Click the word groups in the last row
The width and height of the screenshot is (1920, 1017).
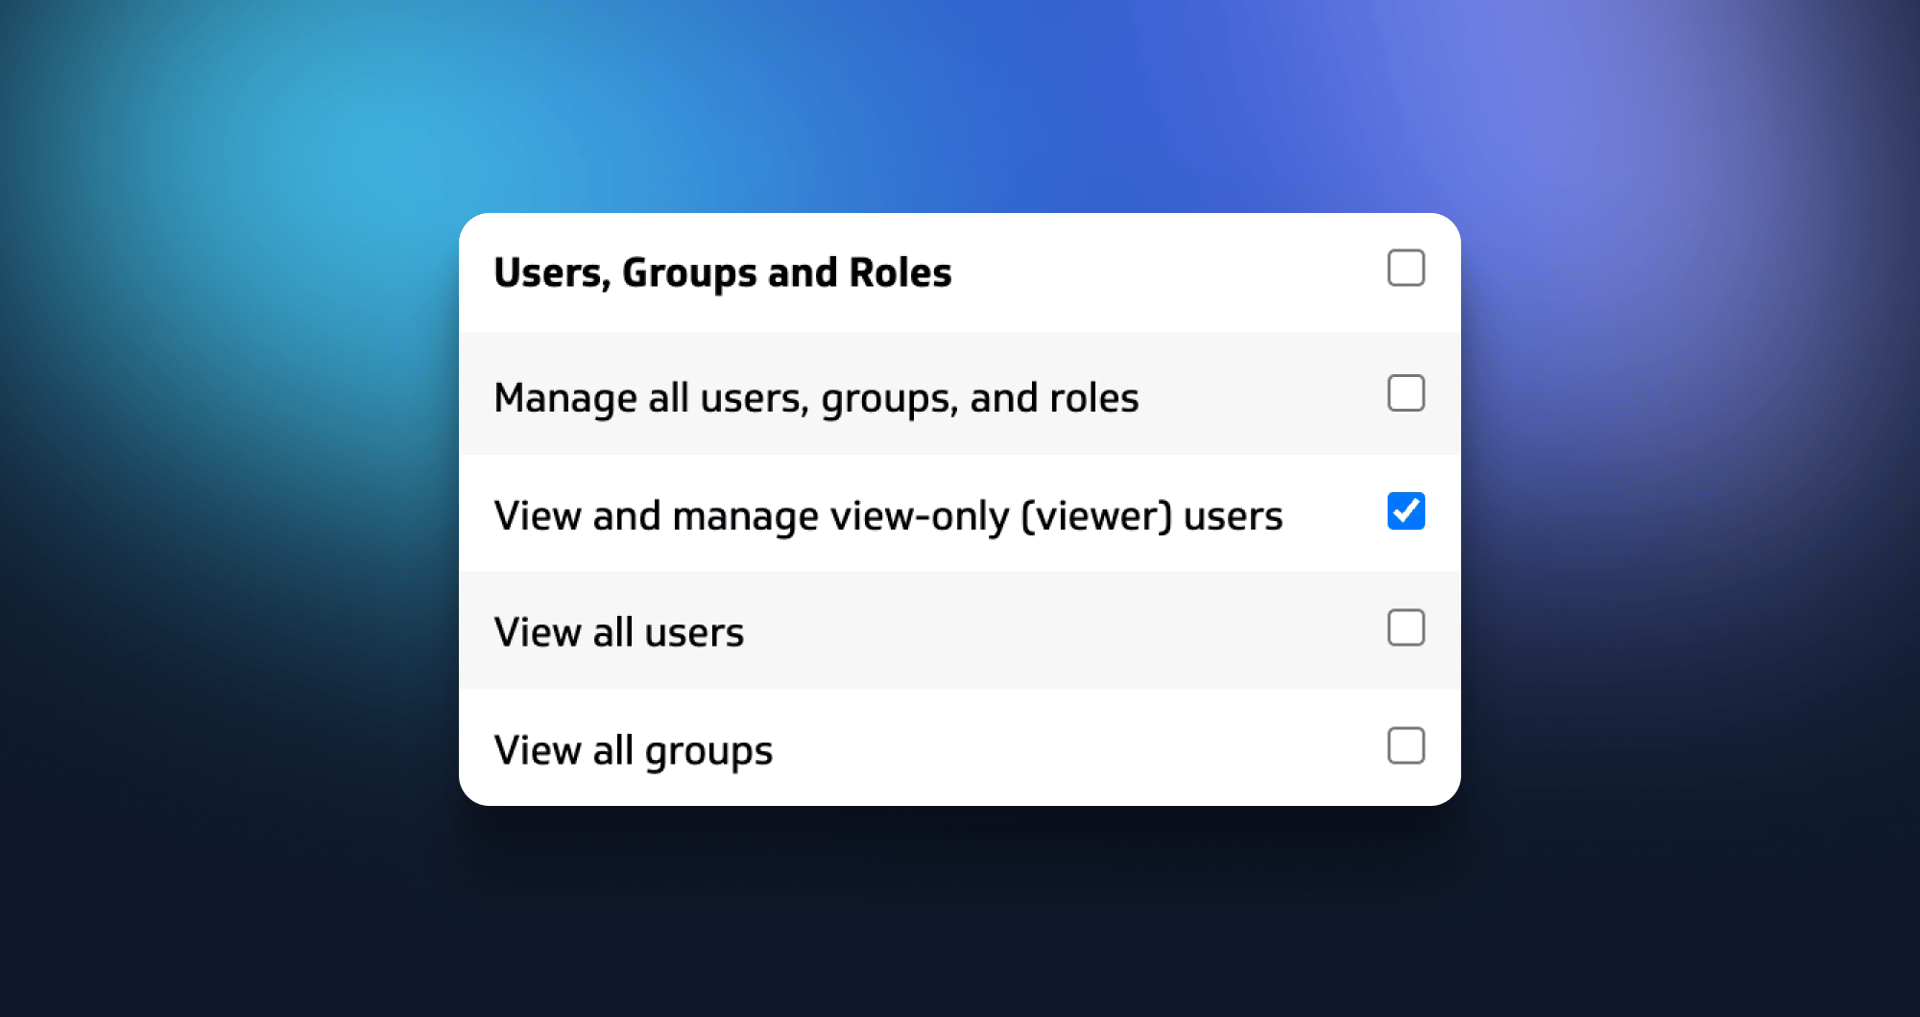click(x=708, y=752)
